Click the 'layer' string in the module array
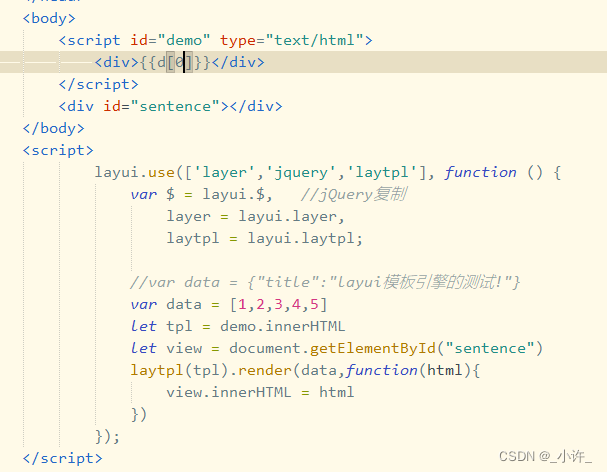This screenshot has height=472, width=607. click(x=225, y=173)
